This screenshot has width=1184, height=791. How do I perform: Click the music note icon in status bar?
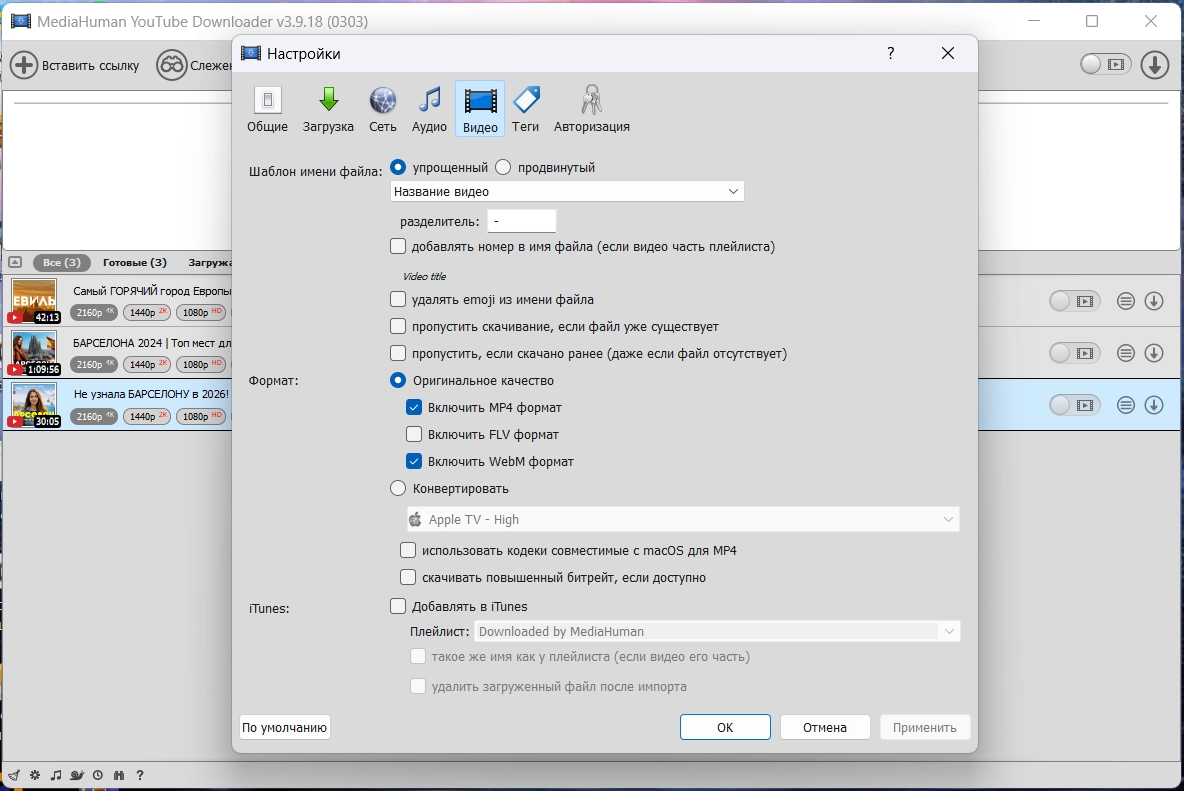coord(56,775)
